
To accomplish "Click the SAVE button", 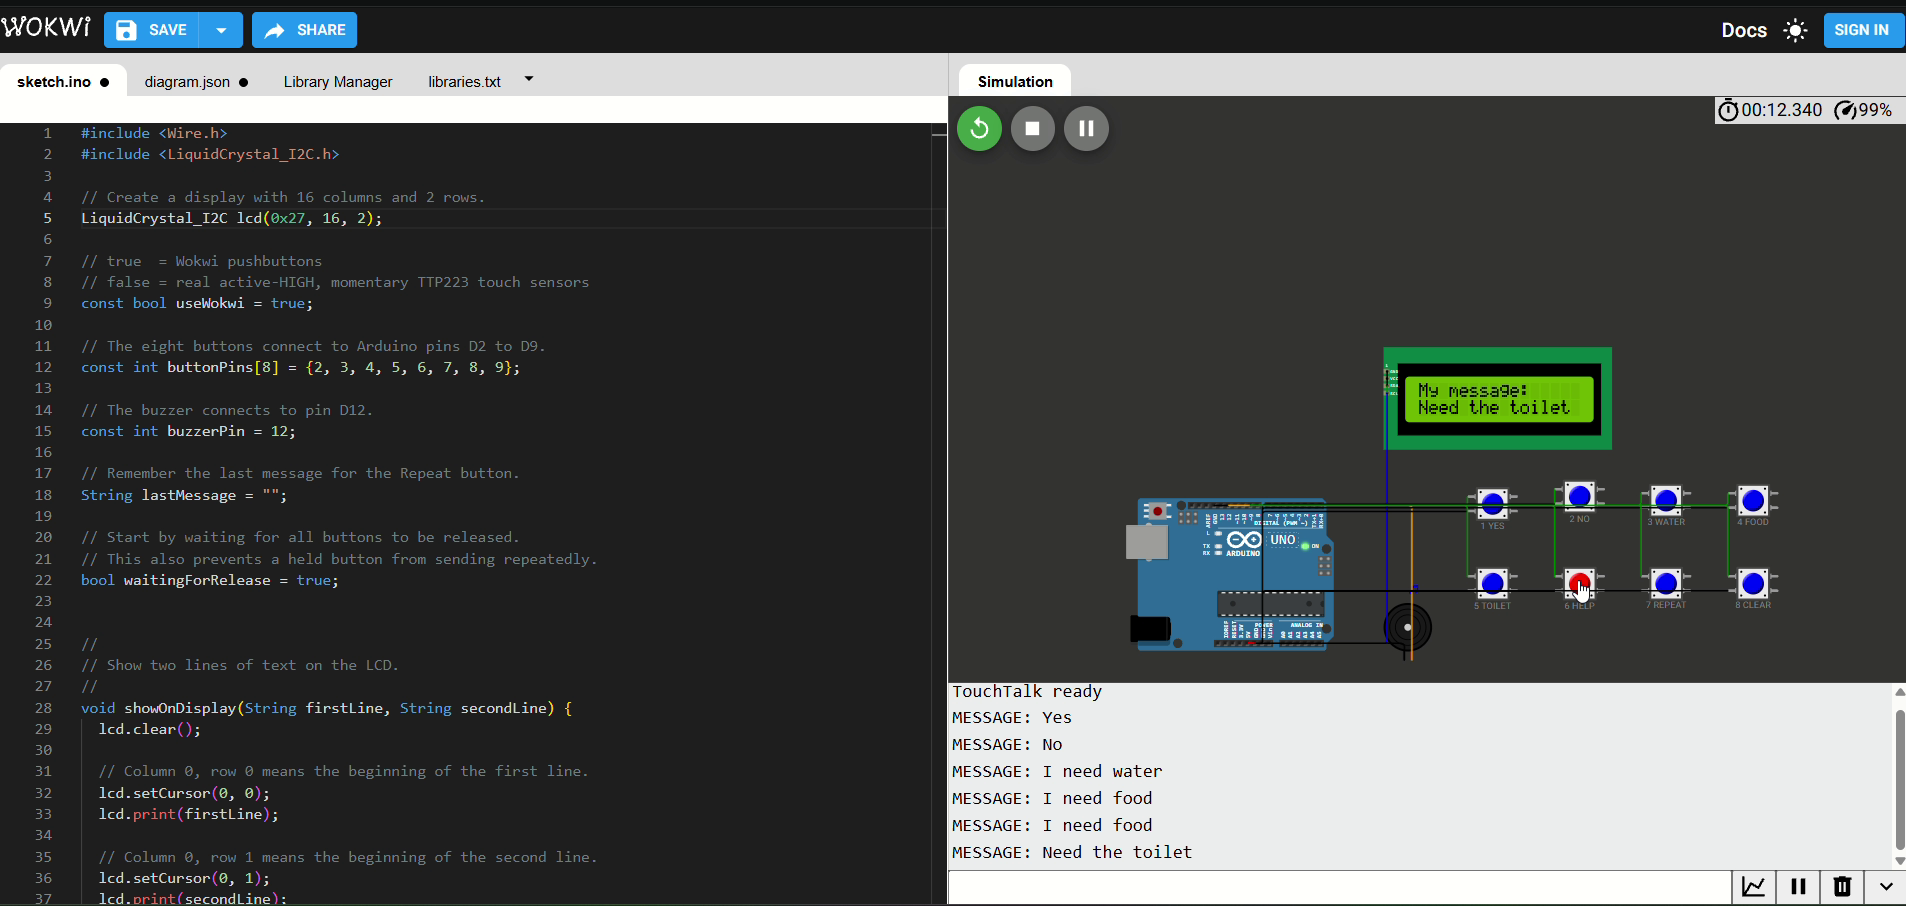I will (x=152, y=30).
